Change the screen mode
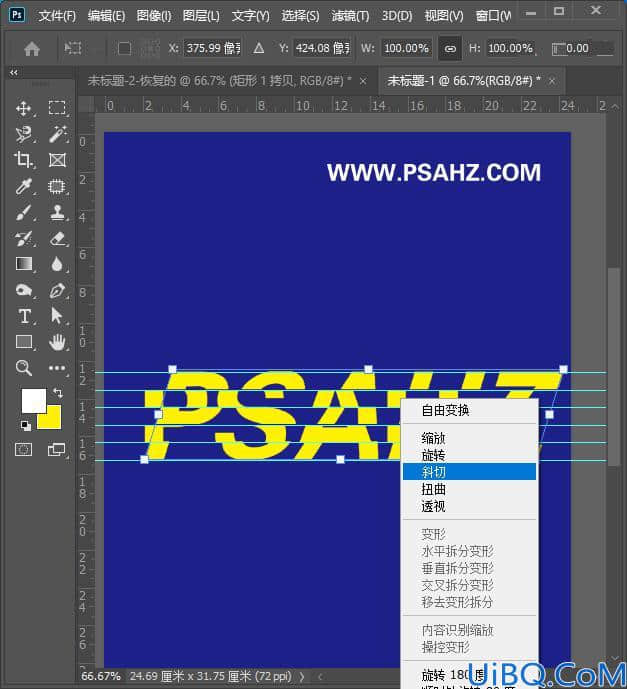This screenshot has height=689, width=627. pyautogui.click(x=56, y=450)
